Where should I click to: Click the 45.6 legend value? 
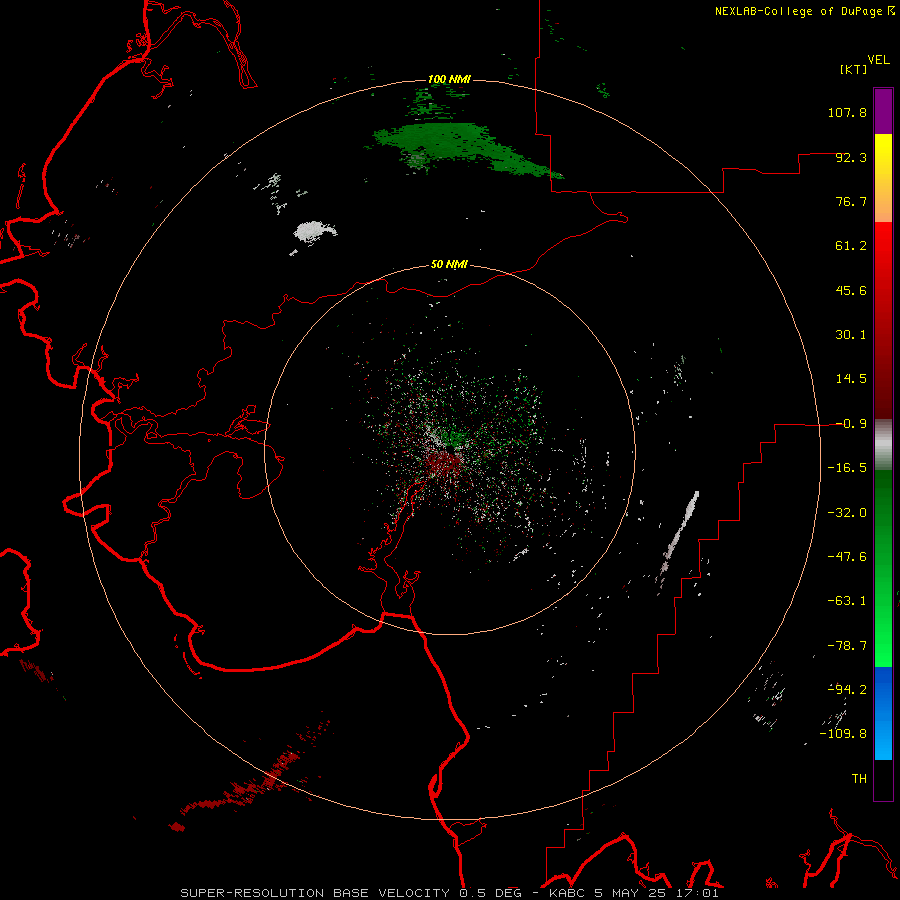point(851,290)
